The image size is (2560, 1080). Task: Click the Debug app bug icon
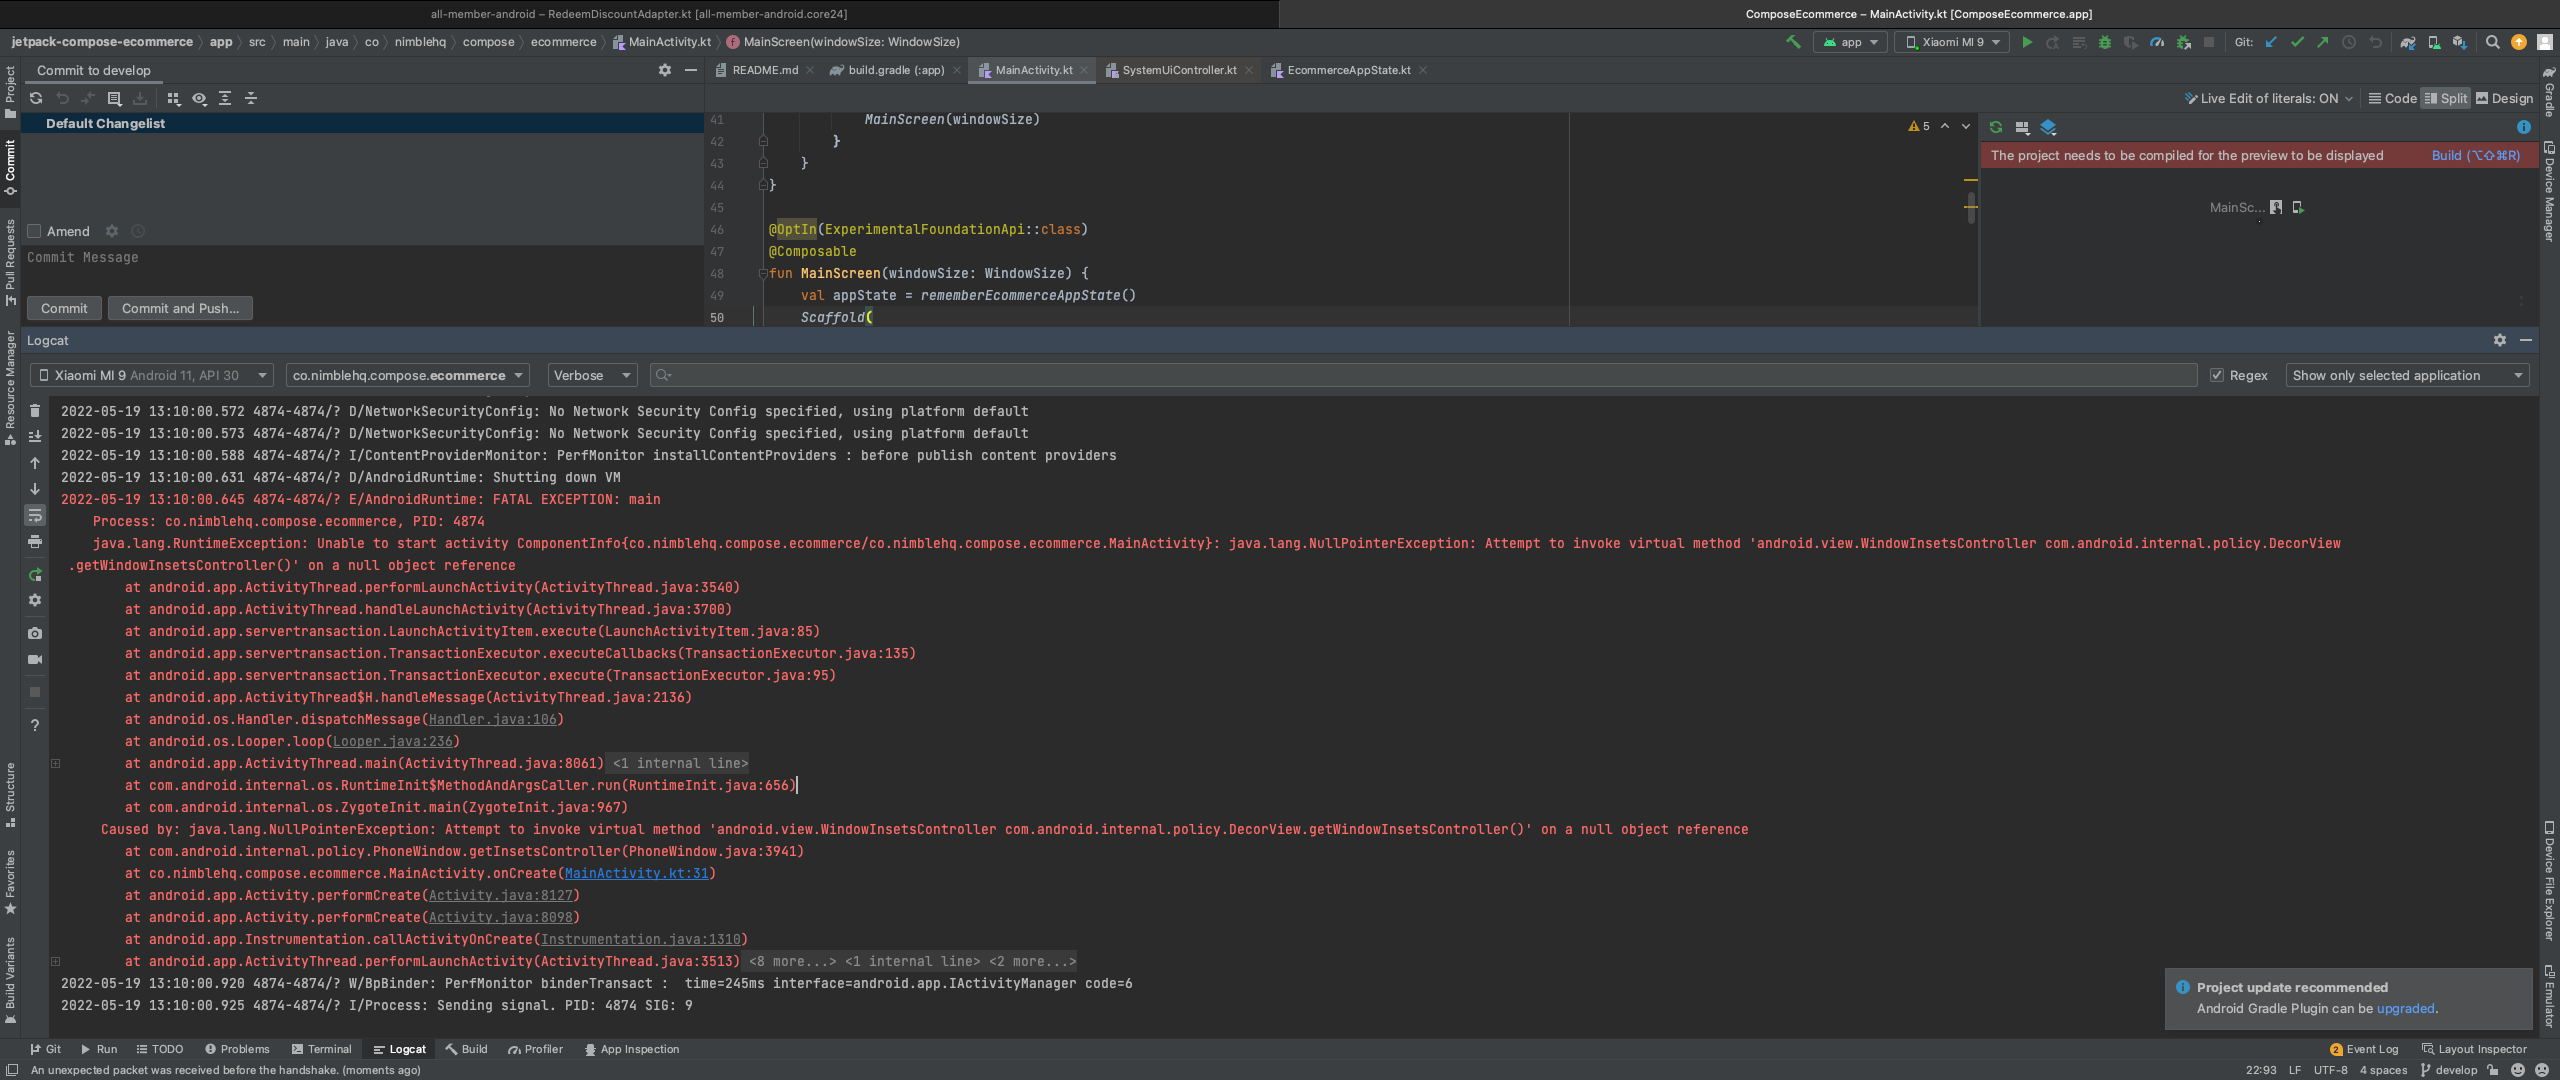[2105, 42]
